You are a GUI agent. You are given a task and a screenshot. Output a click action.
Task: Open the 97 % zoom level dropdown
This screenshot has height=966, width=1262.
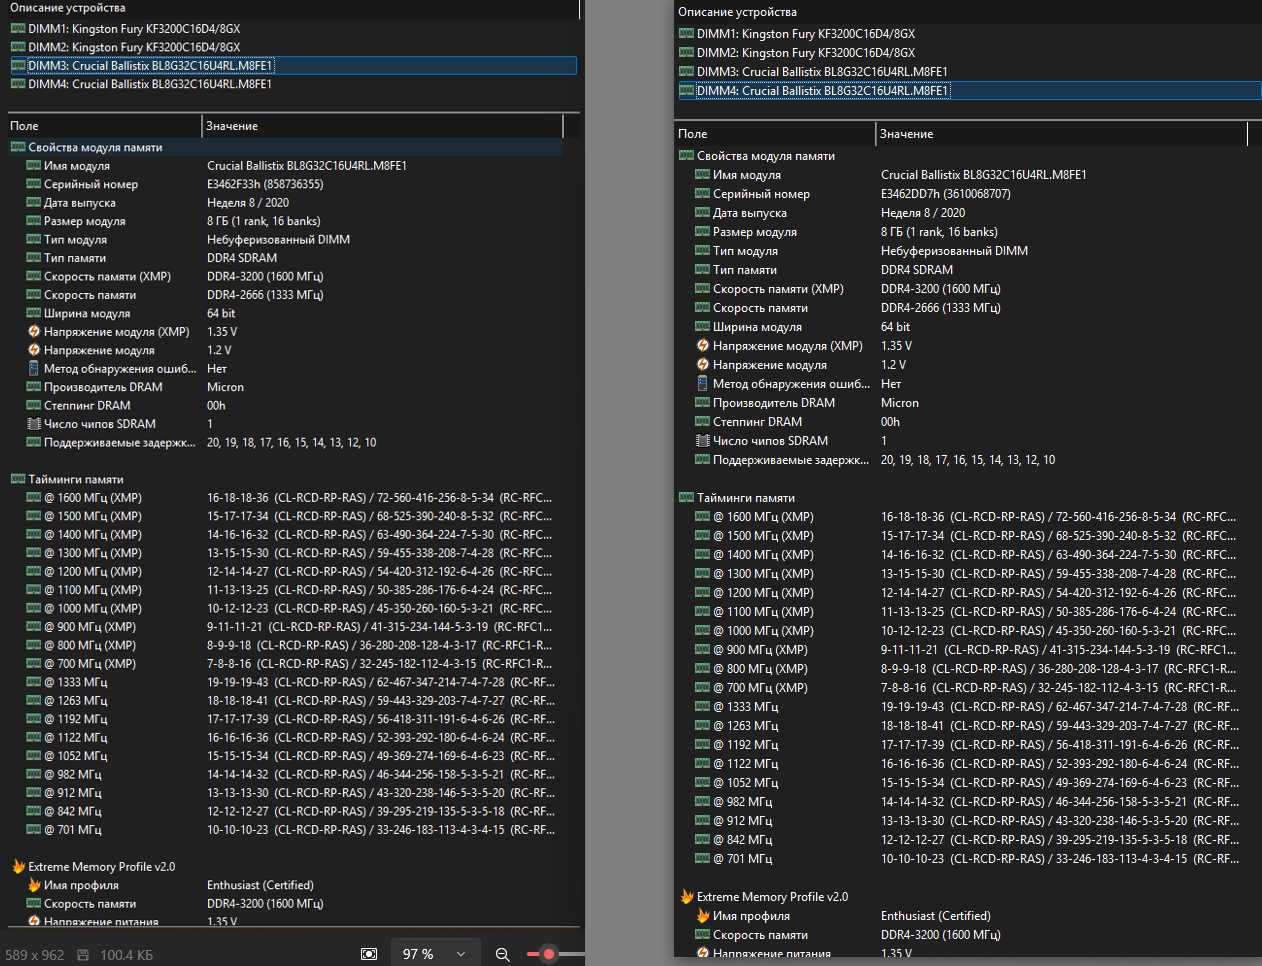(434, 955)
